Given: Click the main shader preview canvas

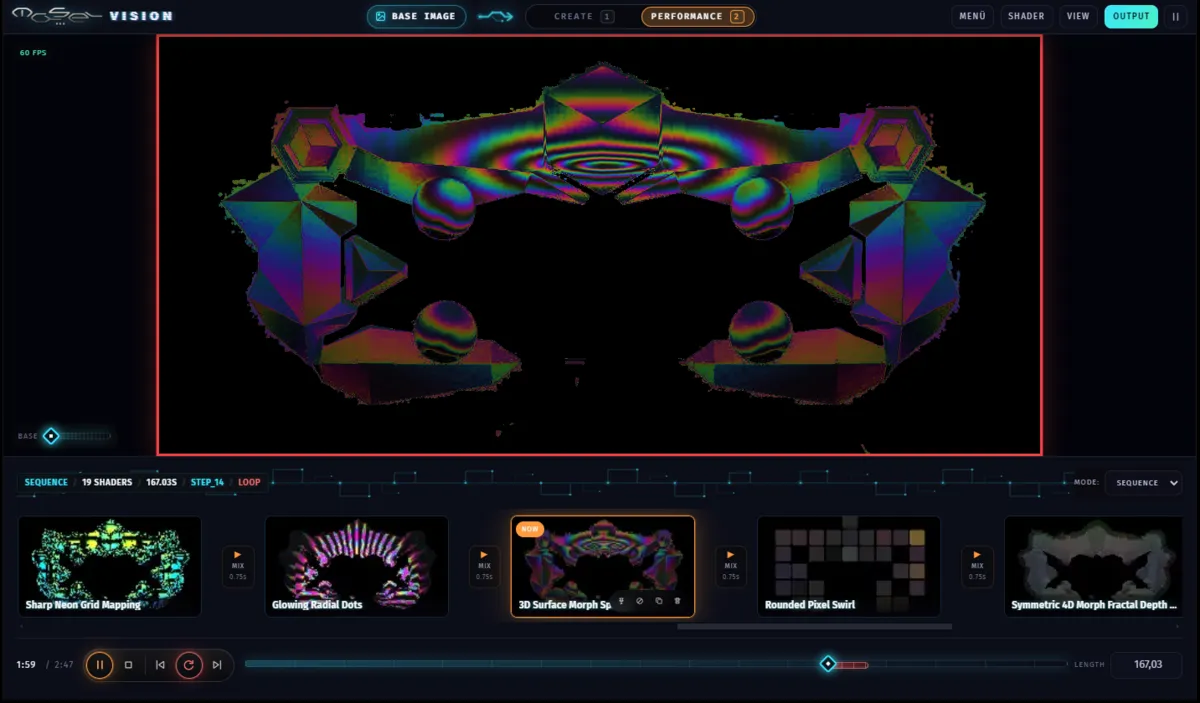Looking at the screenshot, I should tap(600, 245).
